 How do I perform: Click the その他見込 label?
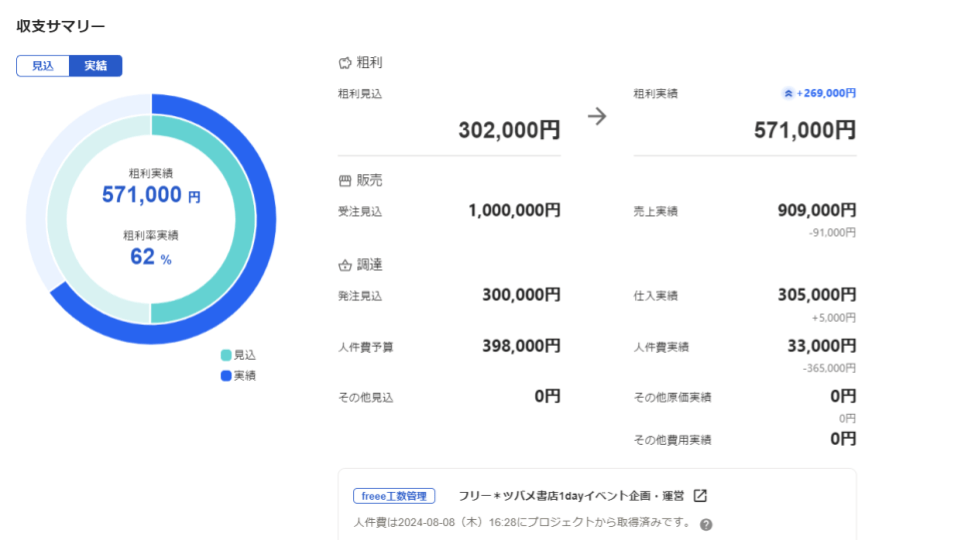coord(366,398)
